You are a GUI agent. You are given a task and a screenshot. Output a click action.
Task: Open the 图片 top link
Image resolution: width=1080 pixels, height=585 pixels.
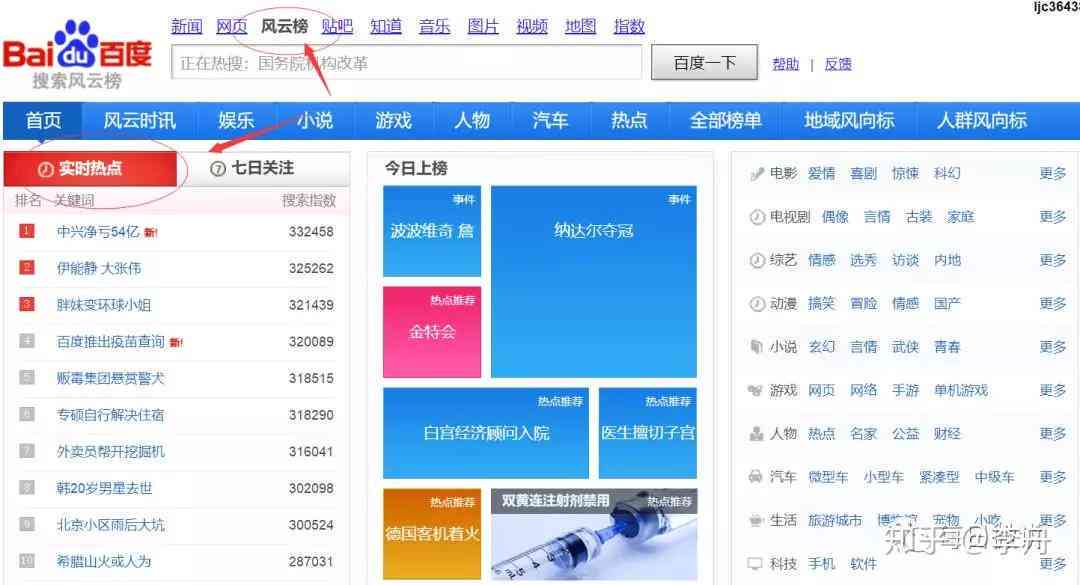pyautogui.click(x=483, y=26)
